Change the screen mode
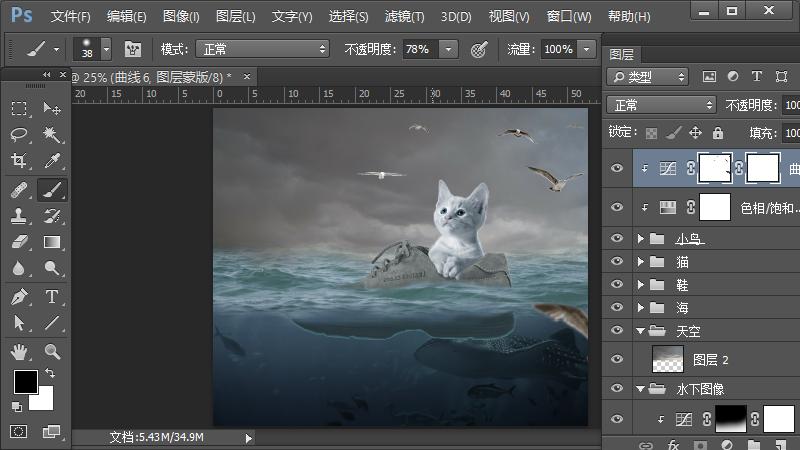This screenshot has height=450, width=800. click(x=52, y=432)
